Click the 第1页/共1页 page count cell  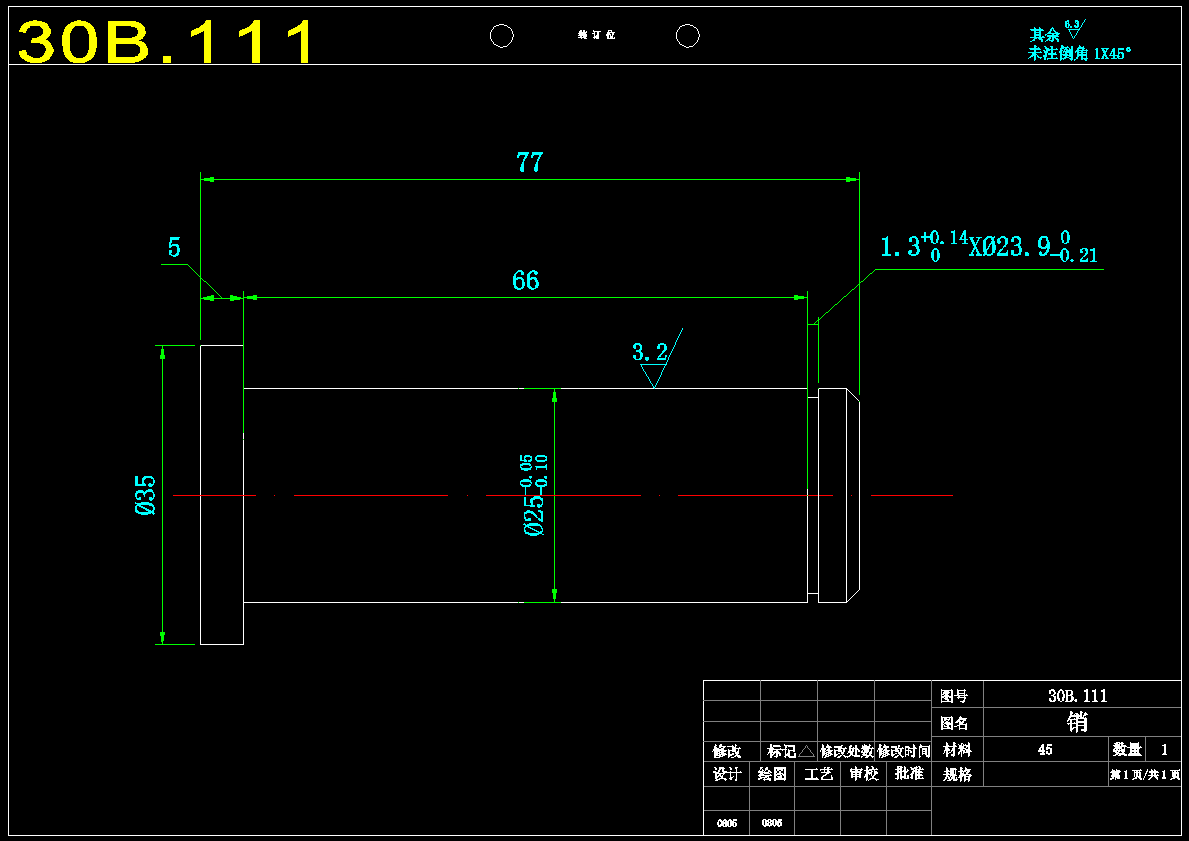click(x=1145, y=775)
